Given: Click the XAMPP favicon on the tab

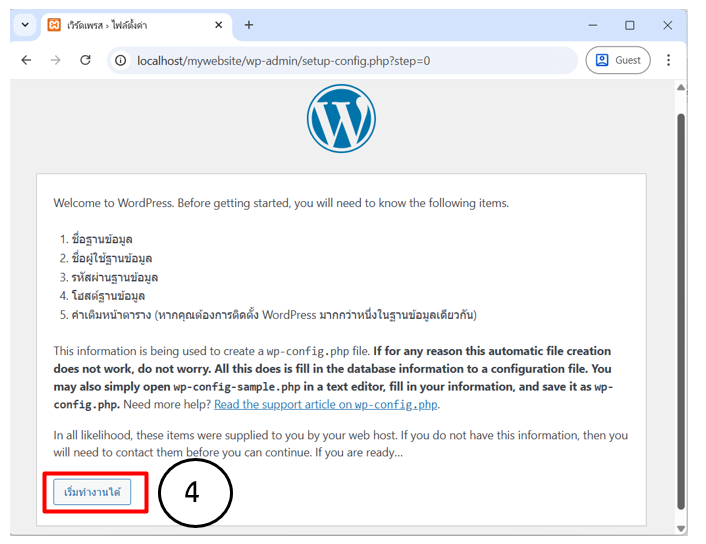Looking at the screenshot, I should click(x=54, y=25).
